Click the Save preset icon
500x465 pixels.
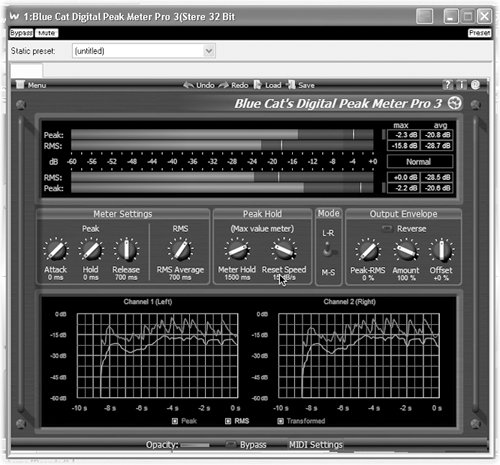(x=290, y=85)
